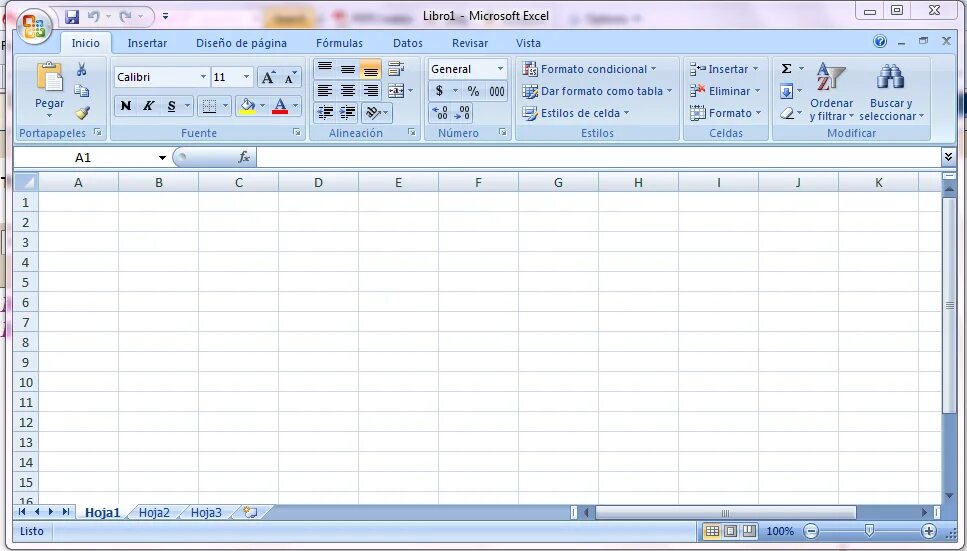Open the Fill down arrow tool
The width and height of the screenshot is (967, 551).
[x=786, y=91]
